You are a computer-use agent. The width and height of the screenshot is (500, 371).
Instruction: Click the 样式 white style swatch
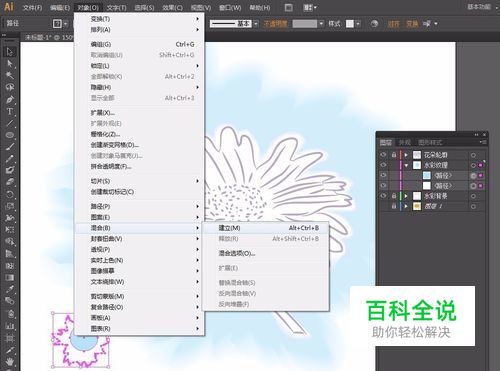(x=350, y=24)
